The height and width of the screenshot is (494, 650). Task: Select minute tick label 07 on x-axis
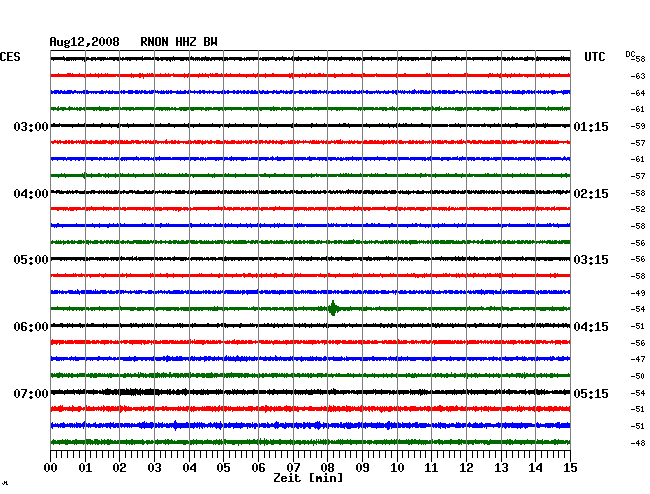293,467
